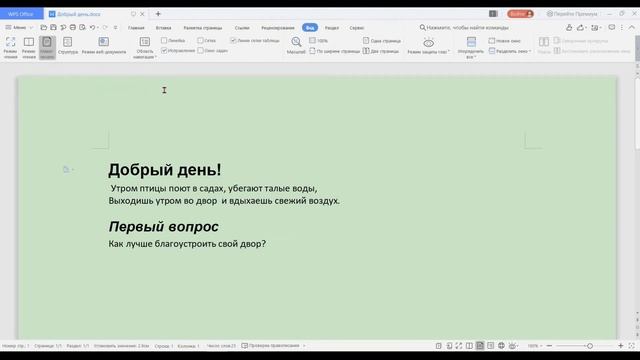The width and height of the screenshot is (640, 360).
Task: Open the eye protection mode dropdown
Action: pos(429,46)
